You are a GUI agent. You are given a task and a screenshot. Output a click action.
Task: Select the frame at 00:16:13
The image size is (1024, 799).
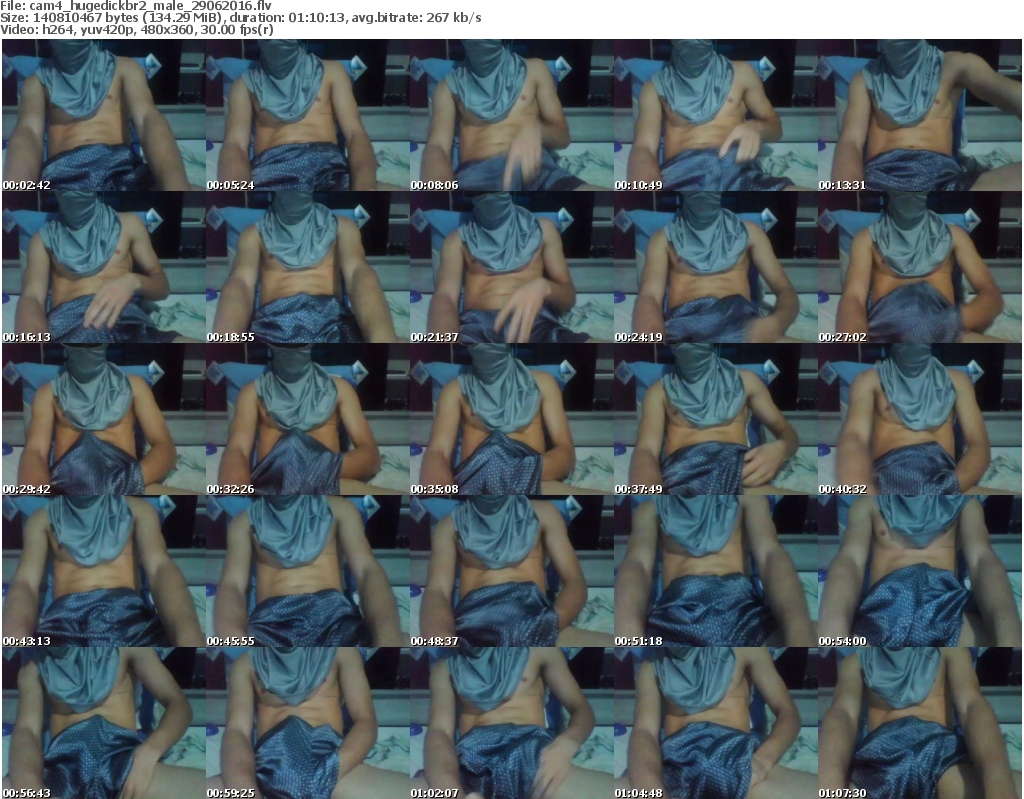[x=103, y=267]
